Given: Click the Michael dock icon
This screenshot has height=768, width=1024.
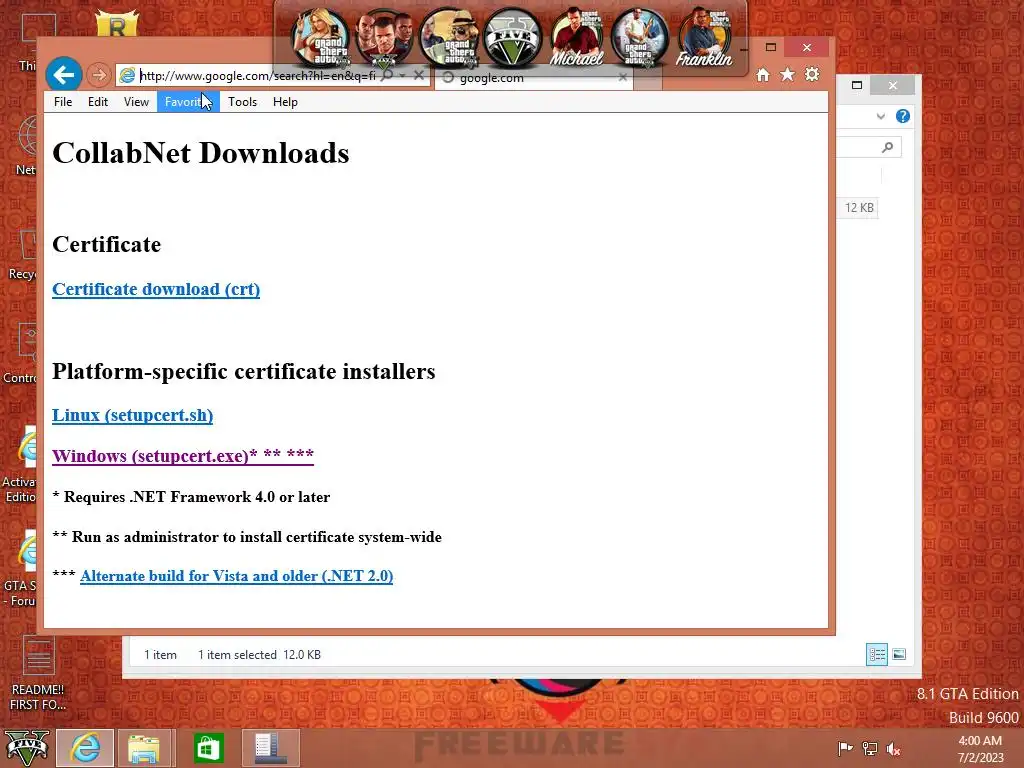Looking at the screenshot, I should coord(576,37).
